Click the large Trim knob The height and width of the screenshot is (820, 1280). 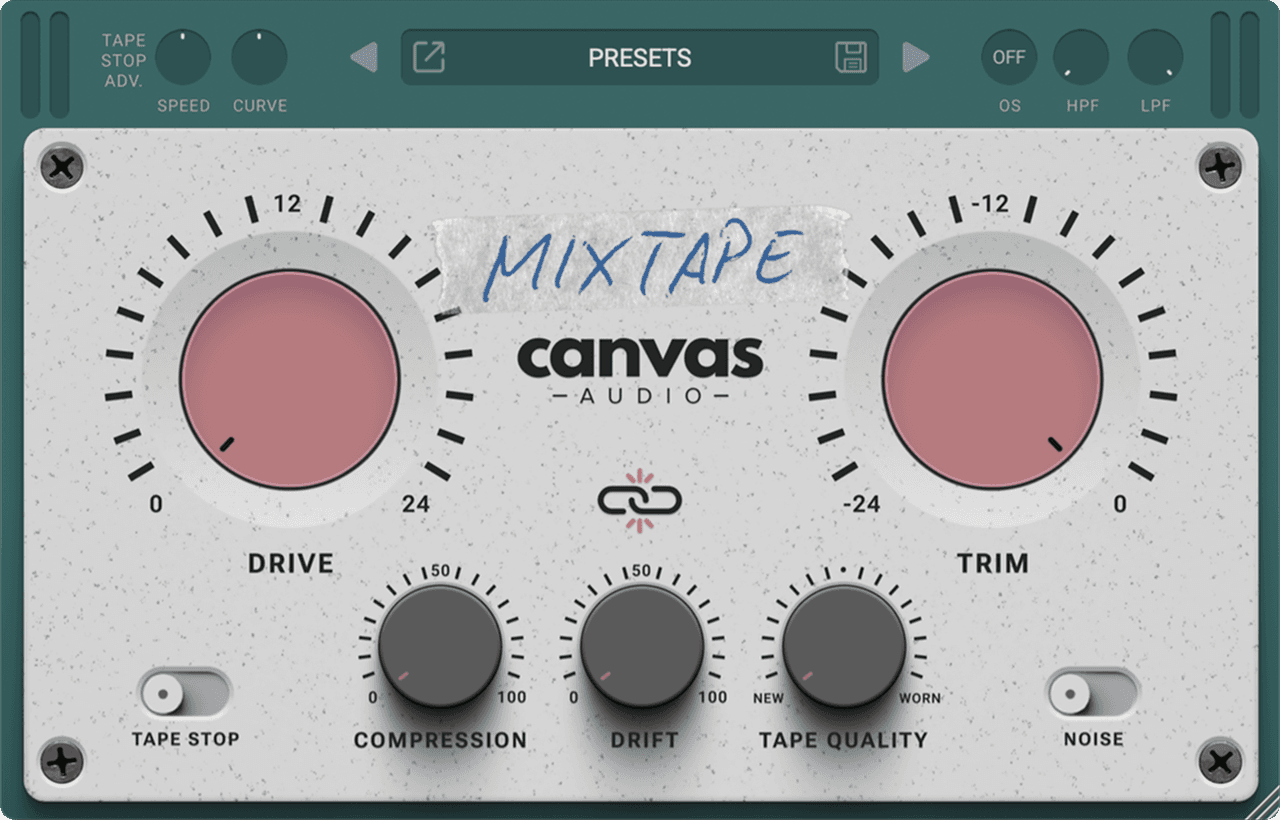(x=993, y=380)
